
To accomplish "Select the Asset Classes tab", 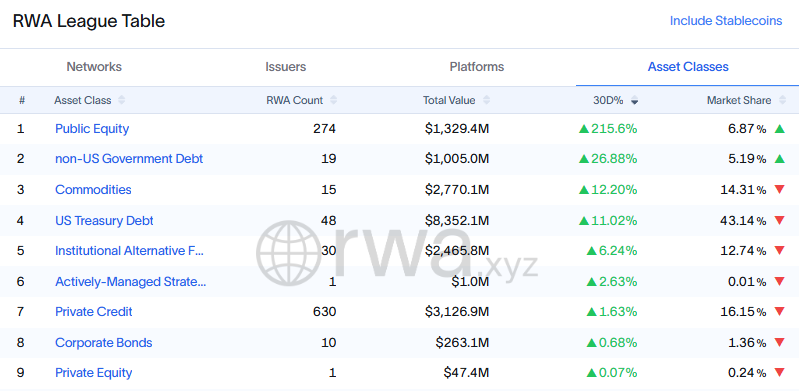I will tap(688, 67).
